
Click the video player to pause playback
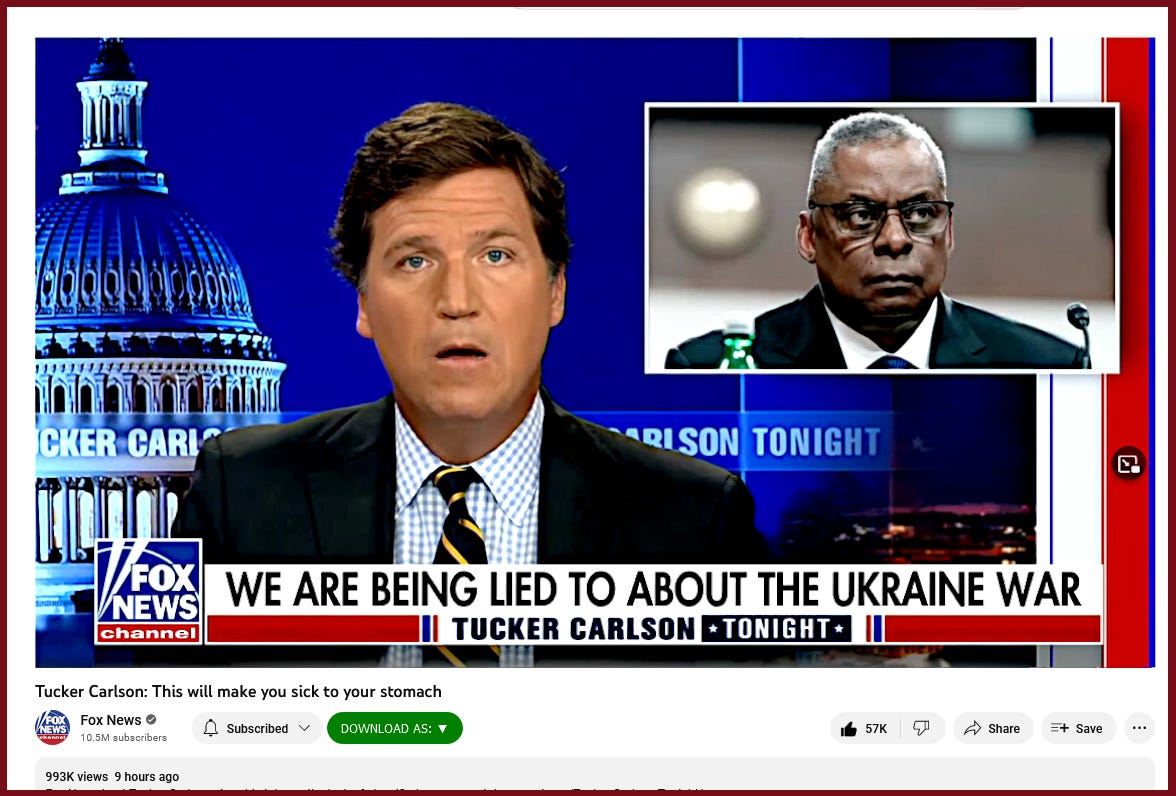pos(595,352)
